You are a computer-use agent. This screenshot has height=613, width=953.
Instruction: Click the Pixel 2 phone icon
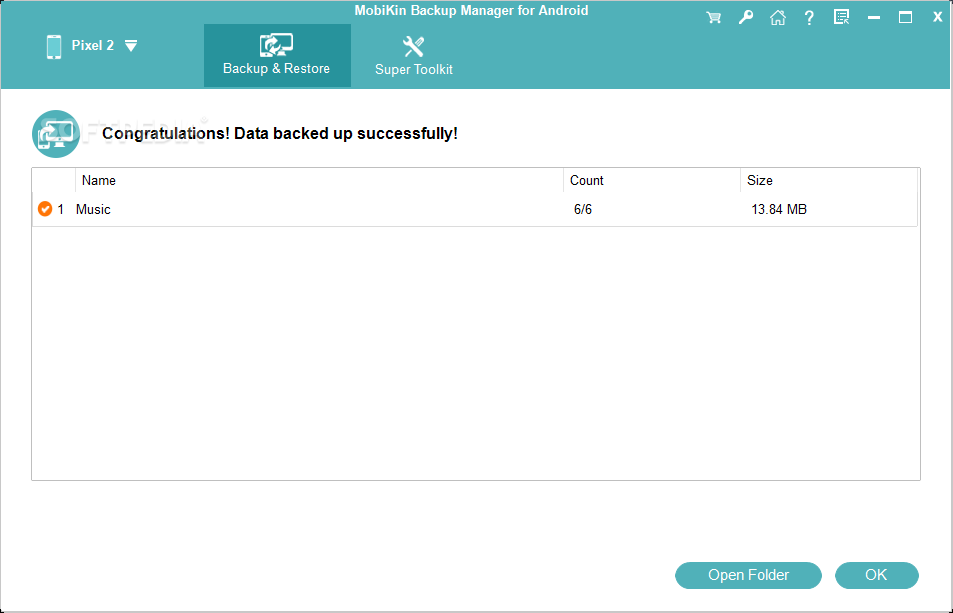(54, 46)
